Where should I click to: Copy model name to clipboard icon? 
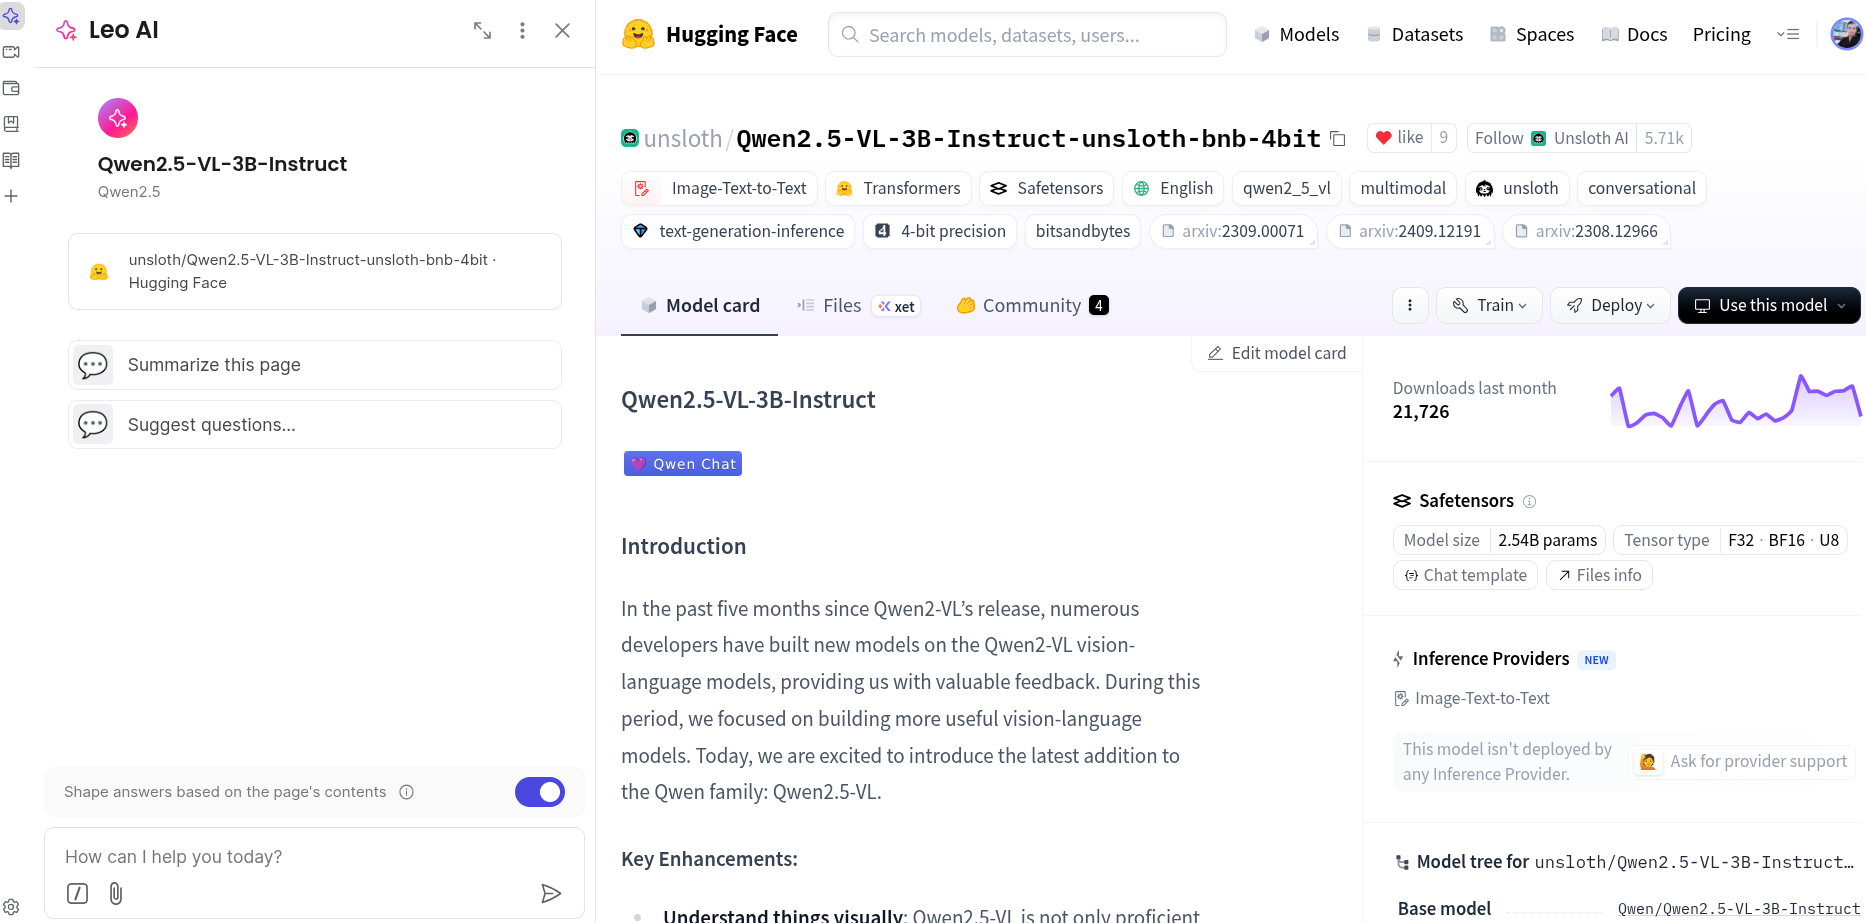point(1338,139)
